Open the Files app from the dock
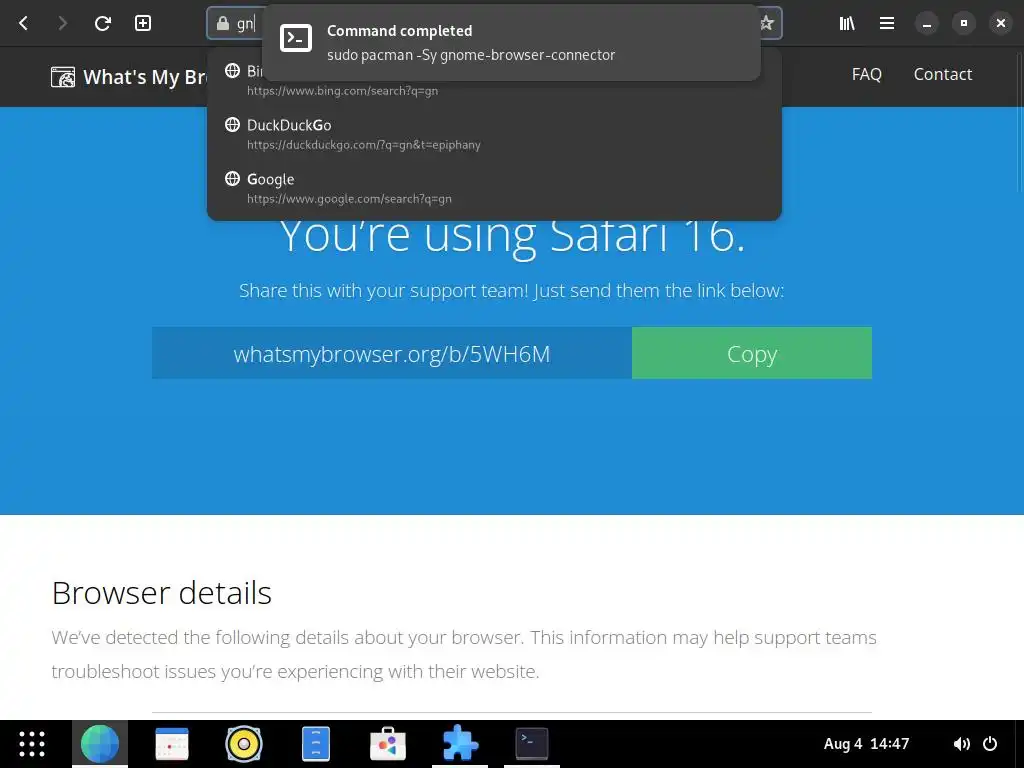The image size is (1024, 768). coord(315,744)
